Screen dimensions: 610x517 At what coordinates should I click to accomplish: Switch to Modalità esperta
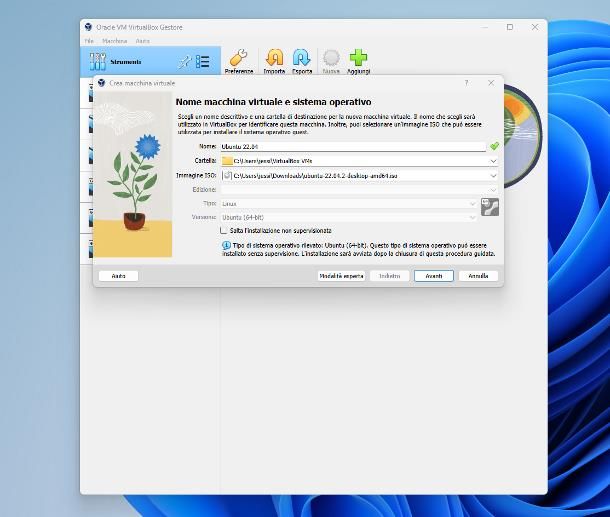[x=341, y=276]
